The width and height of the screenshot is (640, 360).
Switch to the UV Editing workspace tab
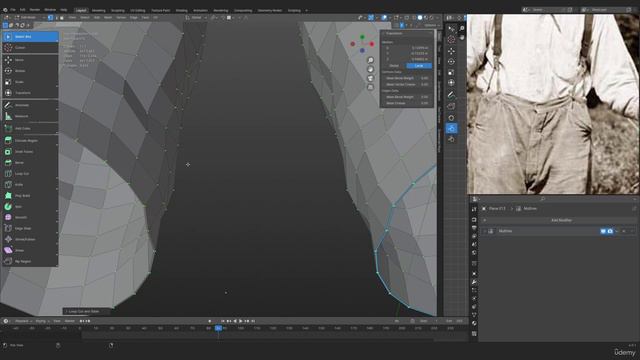[x=138, y=11]
